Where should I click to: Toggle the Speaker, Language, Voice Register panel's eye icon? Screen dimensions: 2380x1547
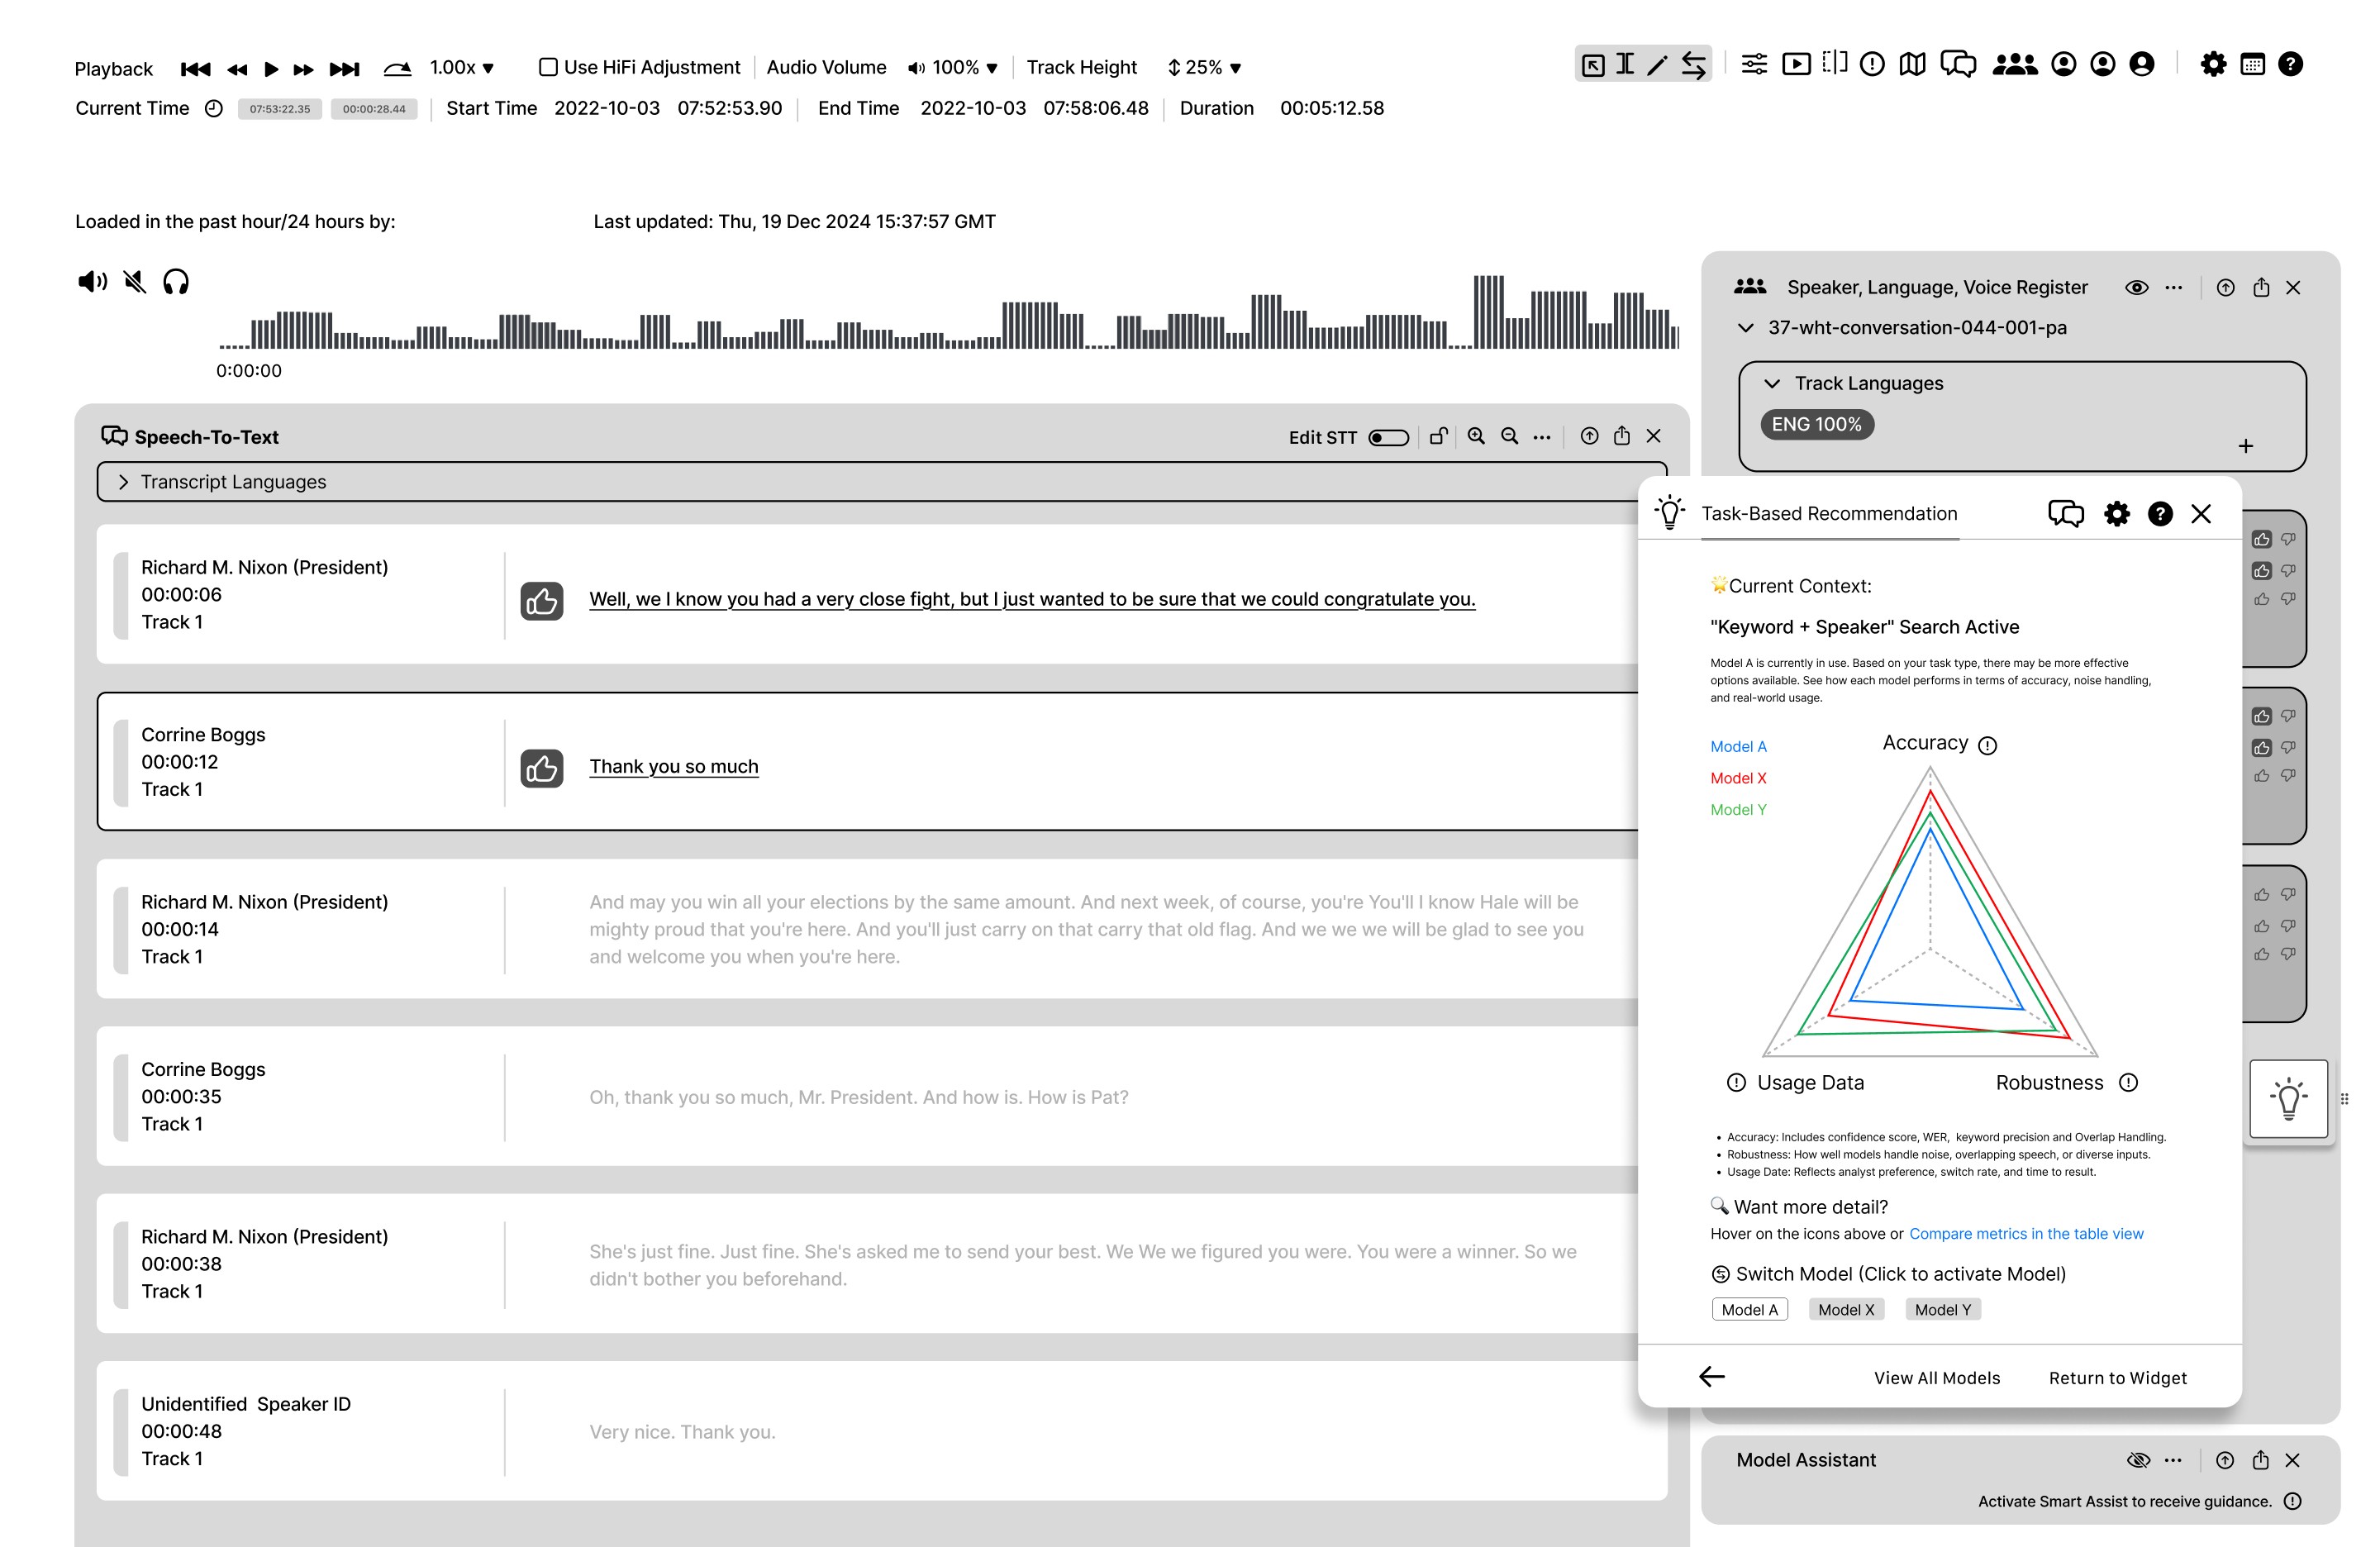coord(2136,288)
